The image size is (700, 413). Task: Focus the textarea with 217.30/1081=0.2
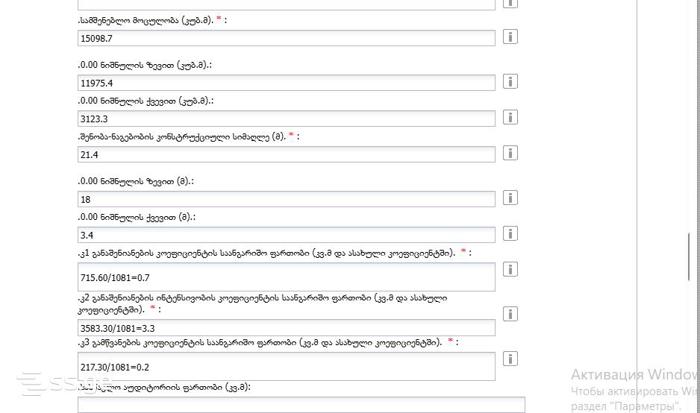click(286, 367)
